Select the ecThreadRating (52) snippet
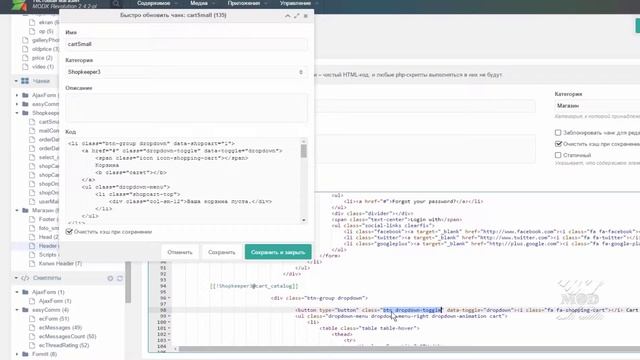The image size is (640, 360). coord(64,345)
